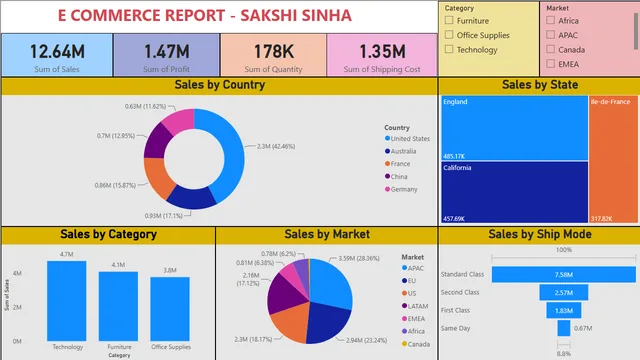Click Africa market legend dot

pos(404,331)
